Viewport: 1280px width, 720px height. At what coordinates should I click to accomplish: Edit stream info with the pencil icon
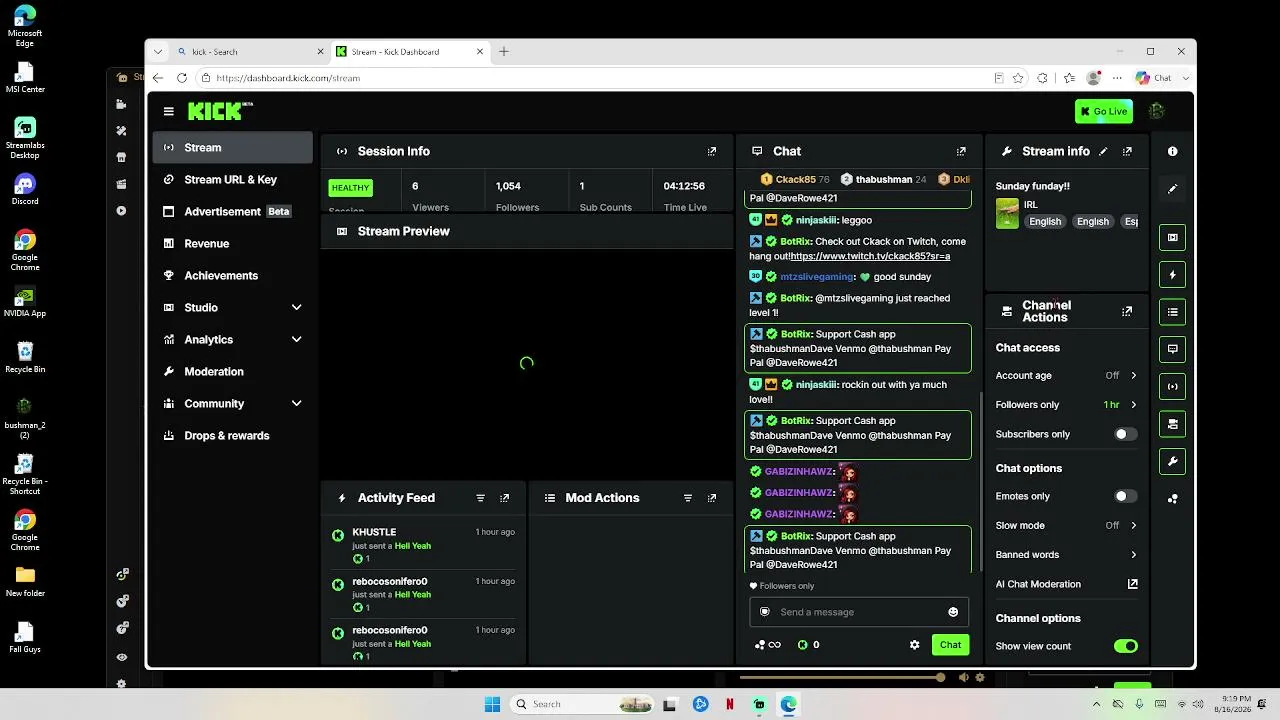(1103, 151)
